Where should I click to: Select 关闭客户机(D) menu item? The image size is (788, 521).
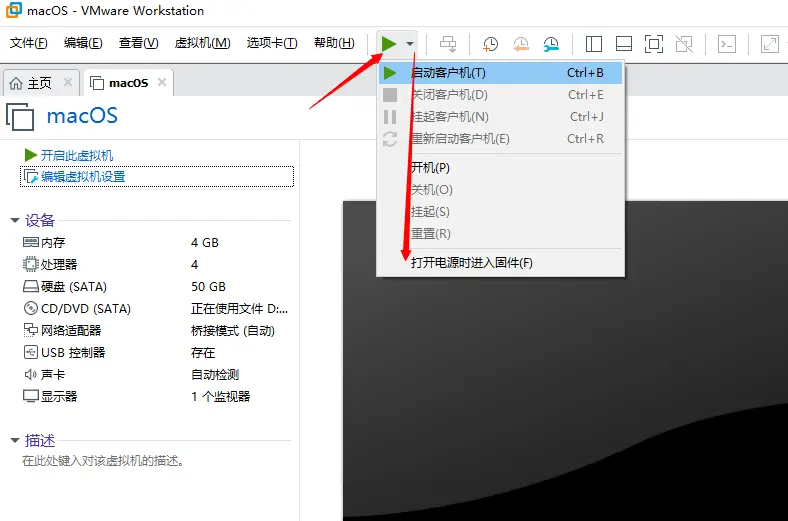[x=501, y=95]
